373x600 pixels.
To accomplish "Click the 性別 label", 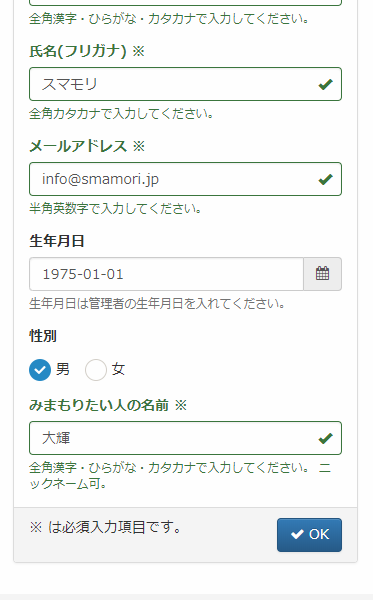I will 43,336.
